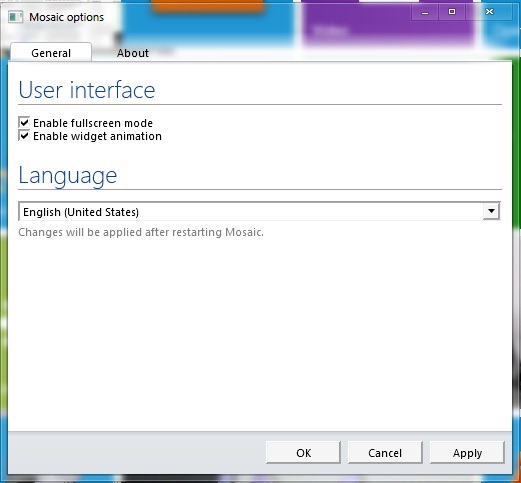The image size is (521, 483).
Task: Expand the language dropdown arrow
Action: pos(491,211)
